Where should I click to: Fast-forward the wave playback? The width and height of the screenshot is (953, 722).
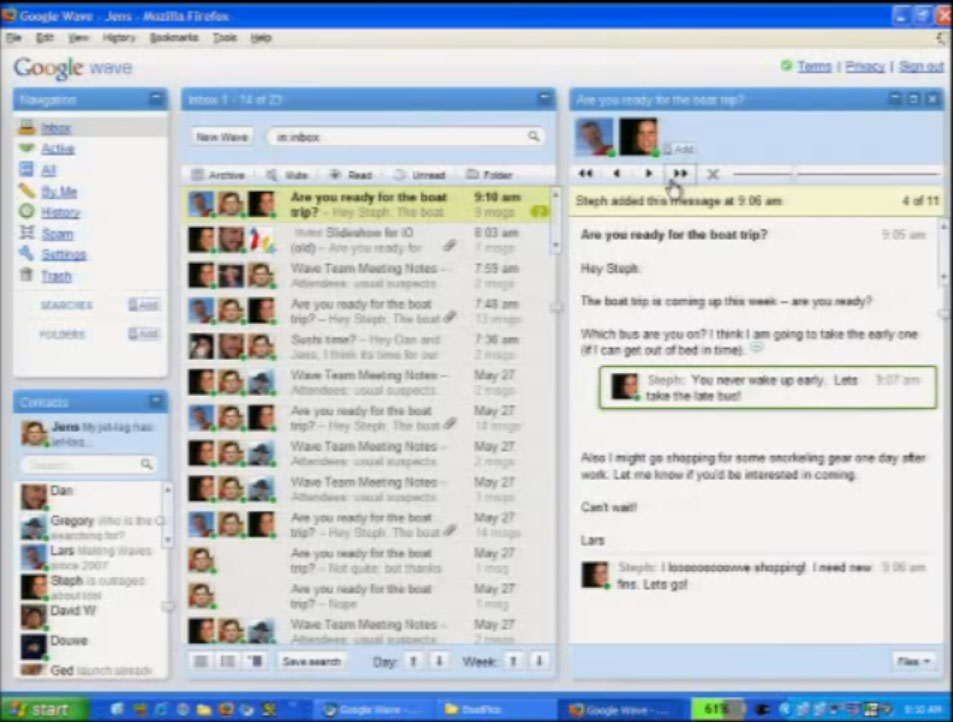pyautogui.click(x=680, y=174)
